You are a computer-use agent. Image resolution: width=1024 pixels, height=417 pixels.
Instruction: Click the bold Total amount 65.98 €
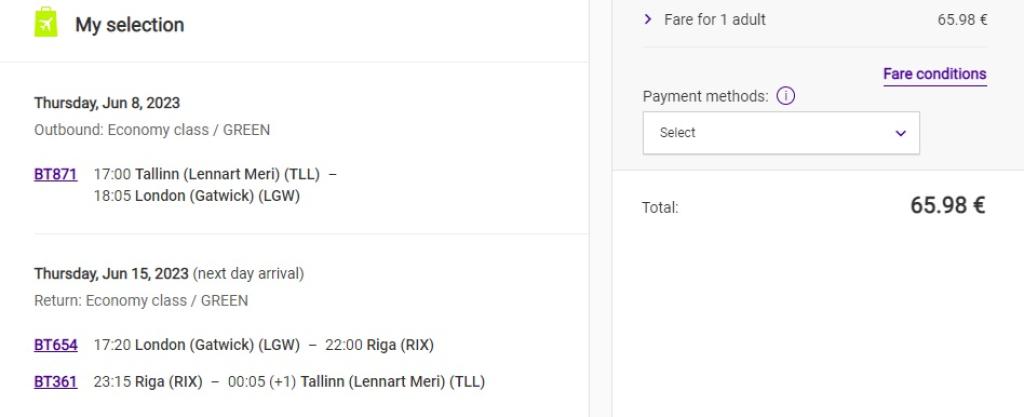point(947,206)
